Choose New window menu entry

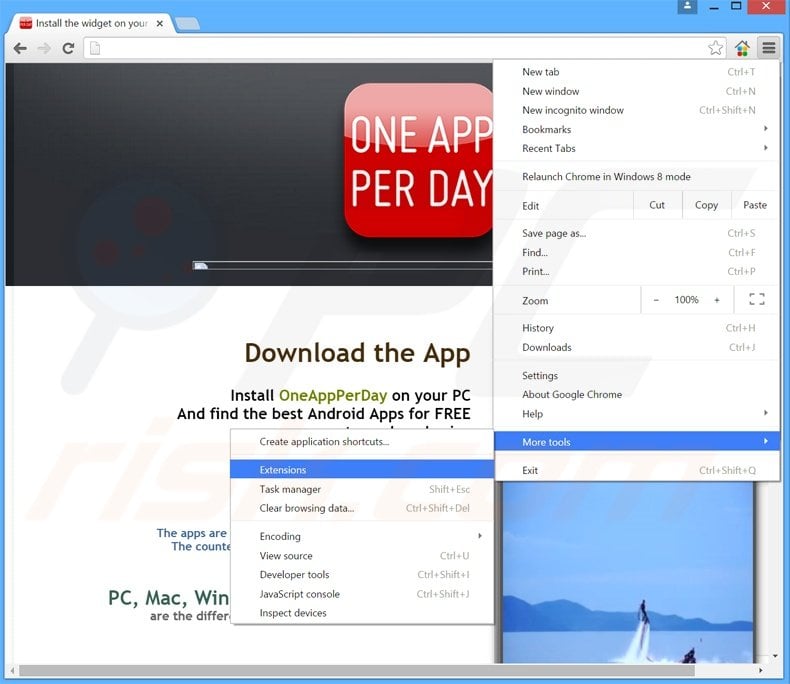pyautogui.click(x=636, y=91)
